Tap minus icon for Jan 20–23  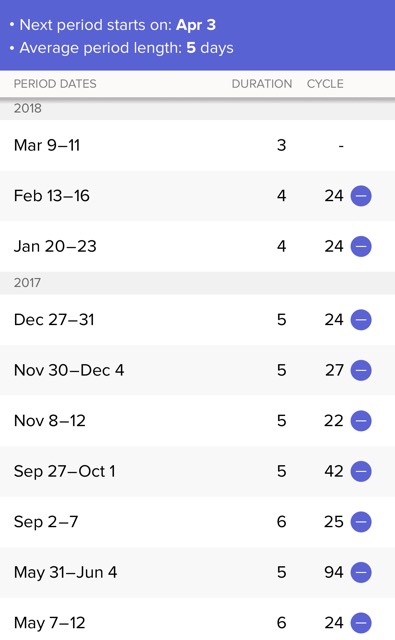coord(361,247)
